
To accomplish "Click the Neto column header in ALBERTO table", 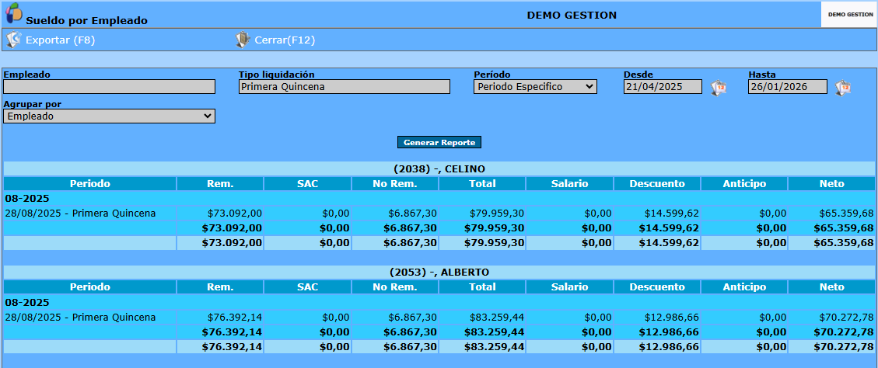I will click(832, 287).
